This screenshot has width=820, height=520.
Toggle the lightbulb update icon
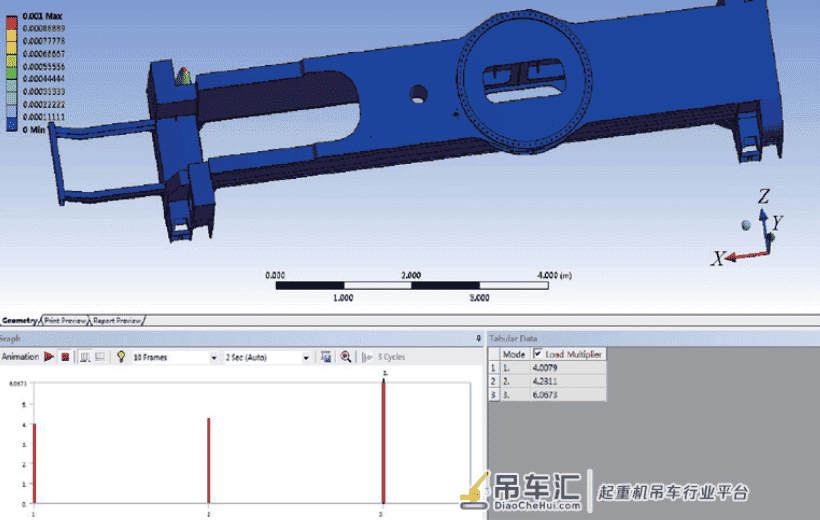121,357
